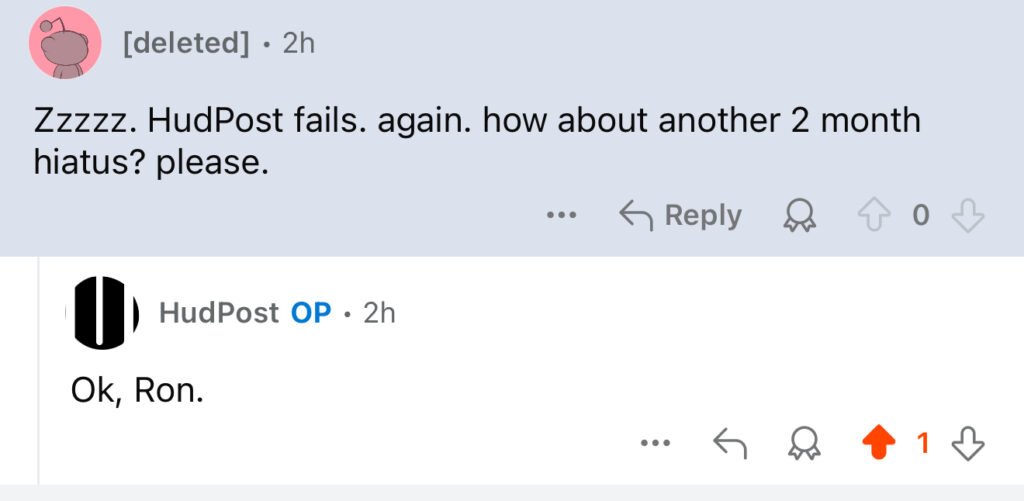Open the [deleted] comment's 2h timestamp

tap(298, 44)
